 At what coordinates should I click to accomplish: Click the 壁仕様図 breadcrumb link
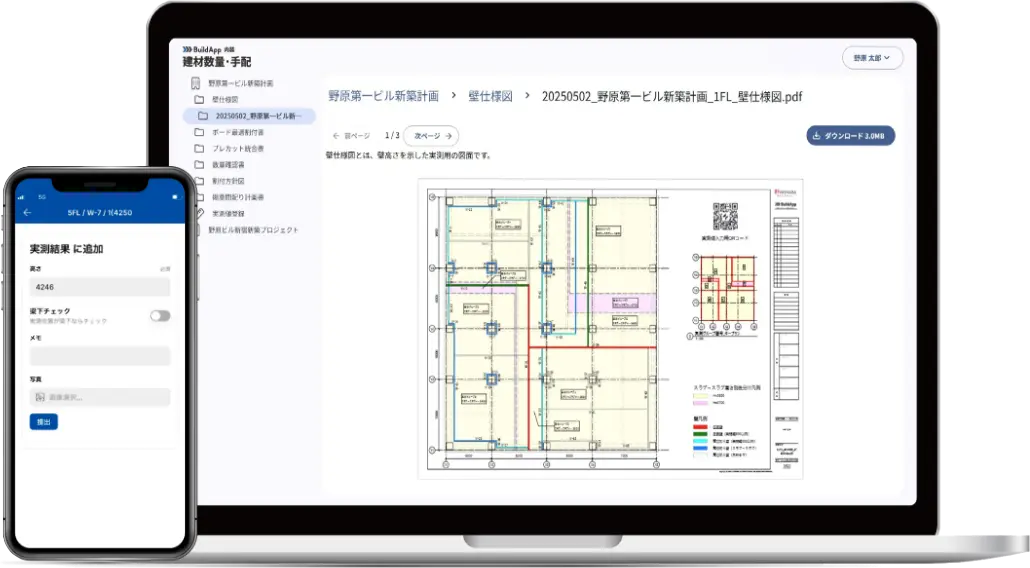pos(490,97)
